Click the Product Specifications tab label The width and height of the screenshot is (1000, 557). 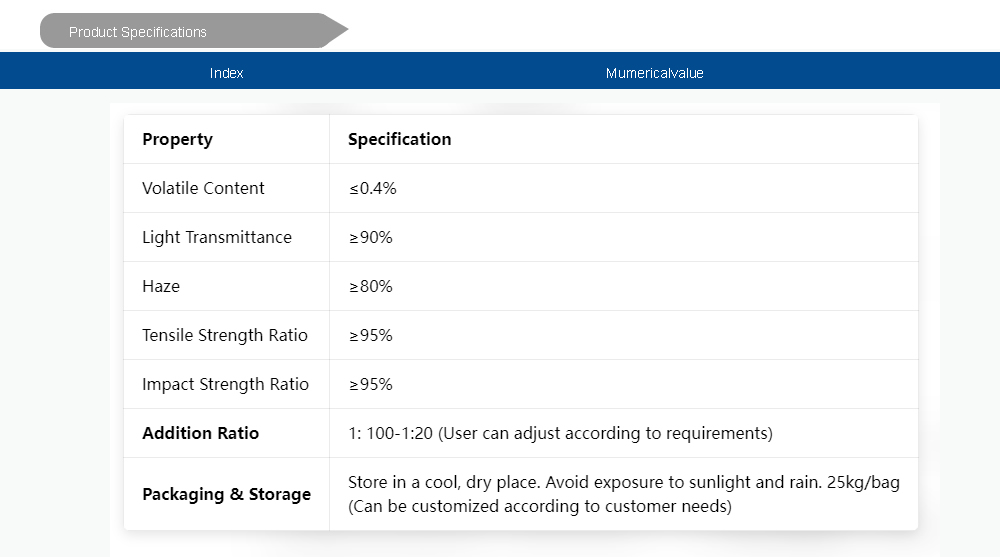click(138, 32)
